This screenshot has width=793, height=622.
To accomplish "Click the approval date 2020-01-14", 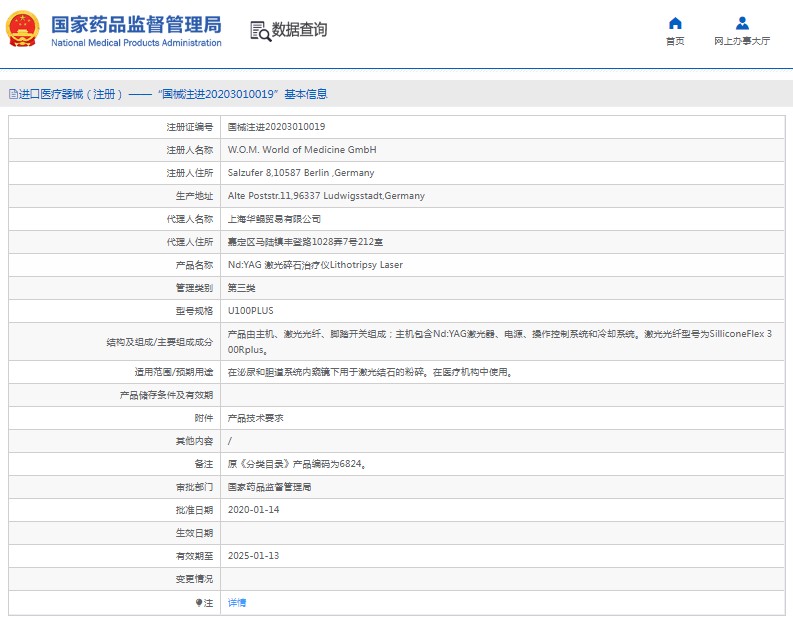I will click(253, 510).
